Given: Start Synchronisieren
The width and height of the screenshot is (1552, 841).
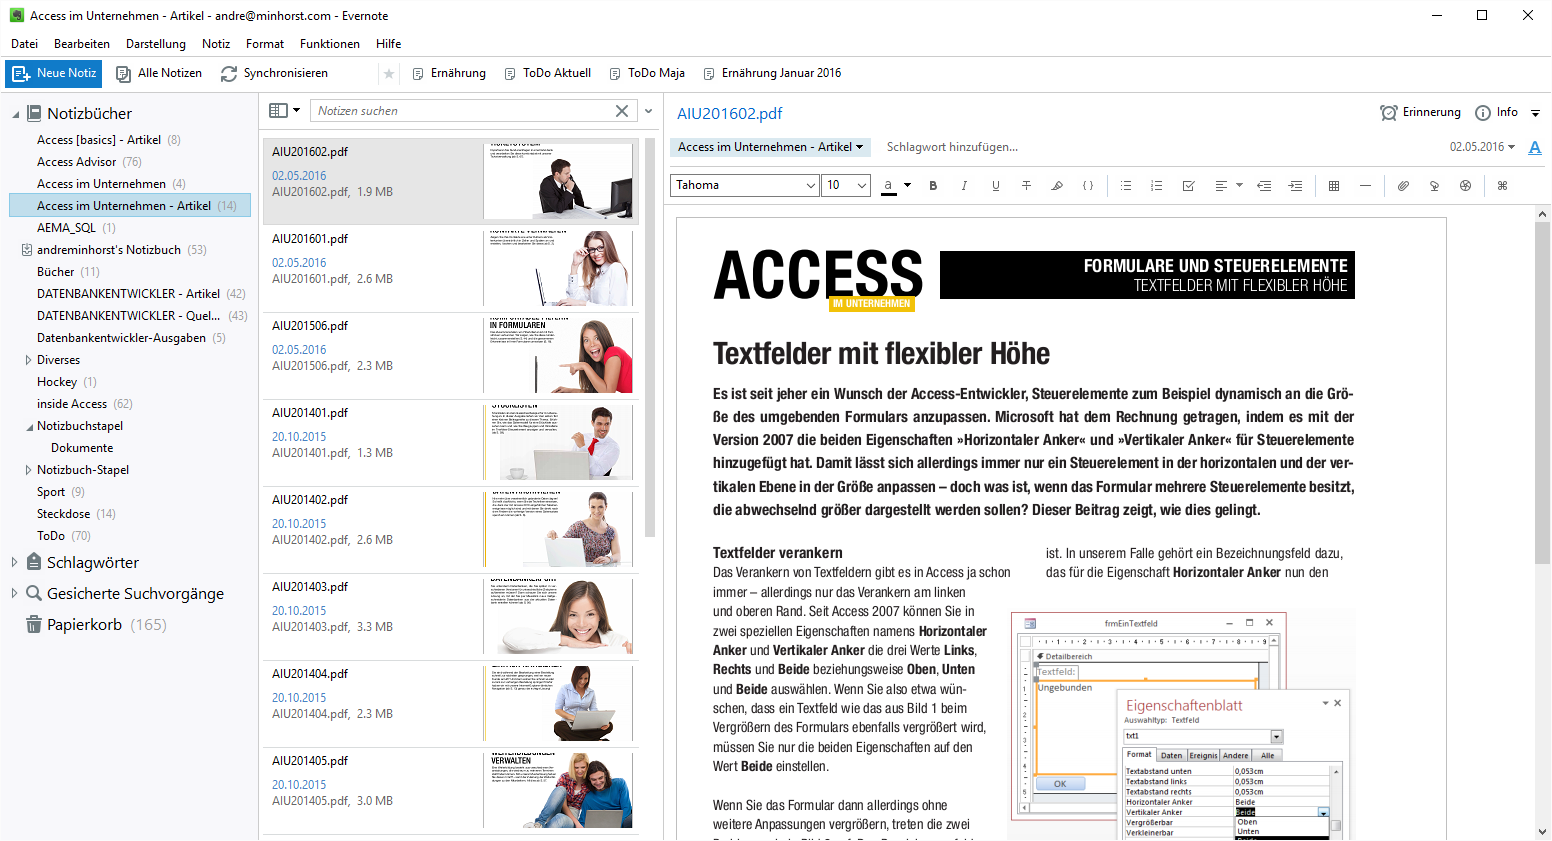Looking at the screenshot, I should tap(274, 73).
